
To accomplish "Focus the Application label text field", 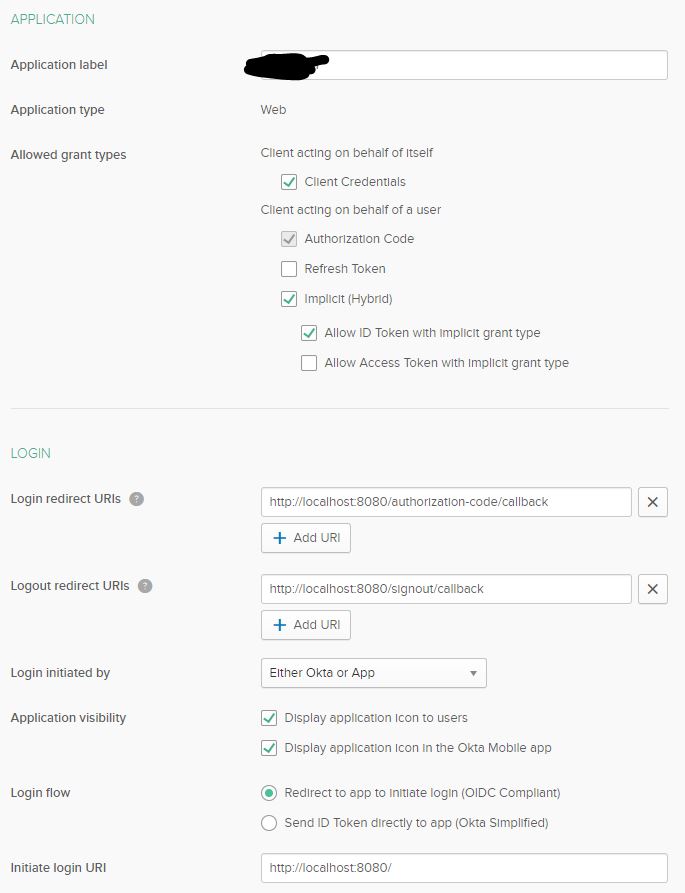I will coord(464,65).
